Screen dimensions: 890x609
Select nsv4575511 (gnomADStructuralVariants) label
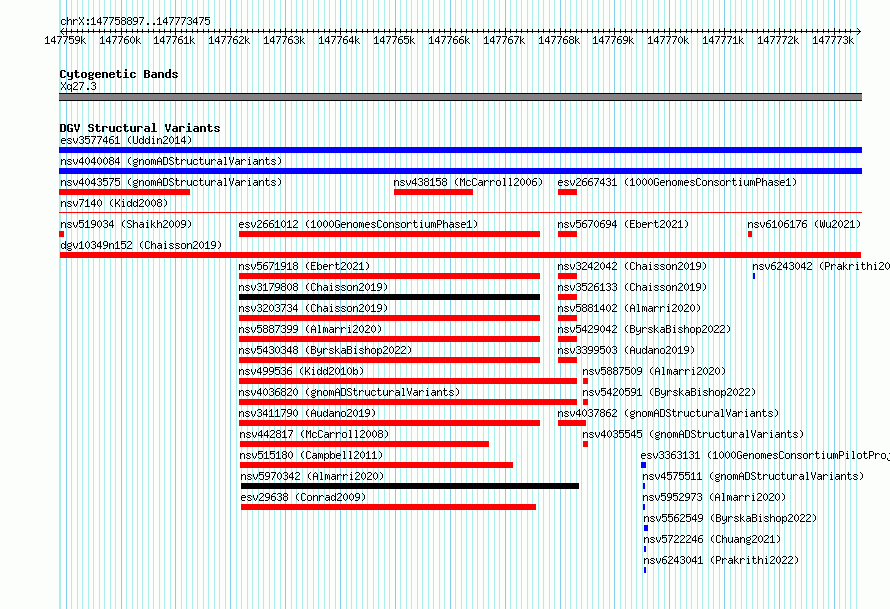coord(753,476)
